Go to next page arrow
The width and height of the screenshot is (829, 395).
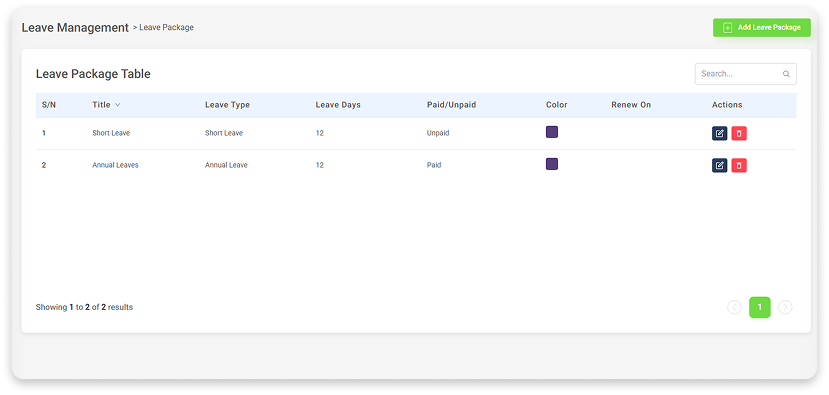point(785,307)
